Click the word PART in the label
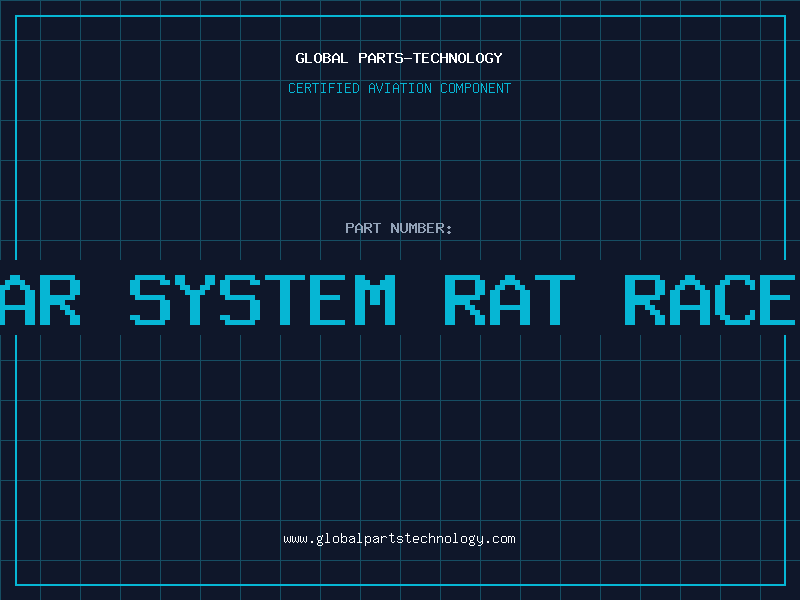 tap(363, 228)
